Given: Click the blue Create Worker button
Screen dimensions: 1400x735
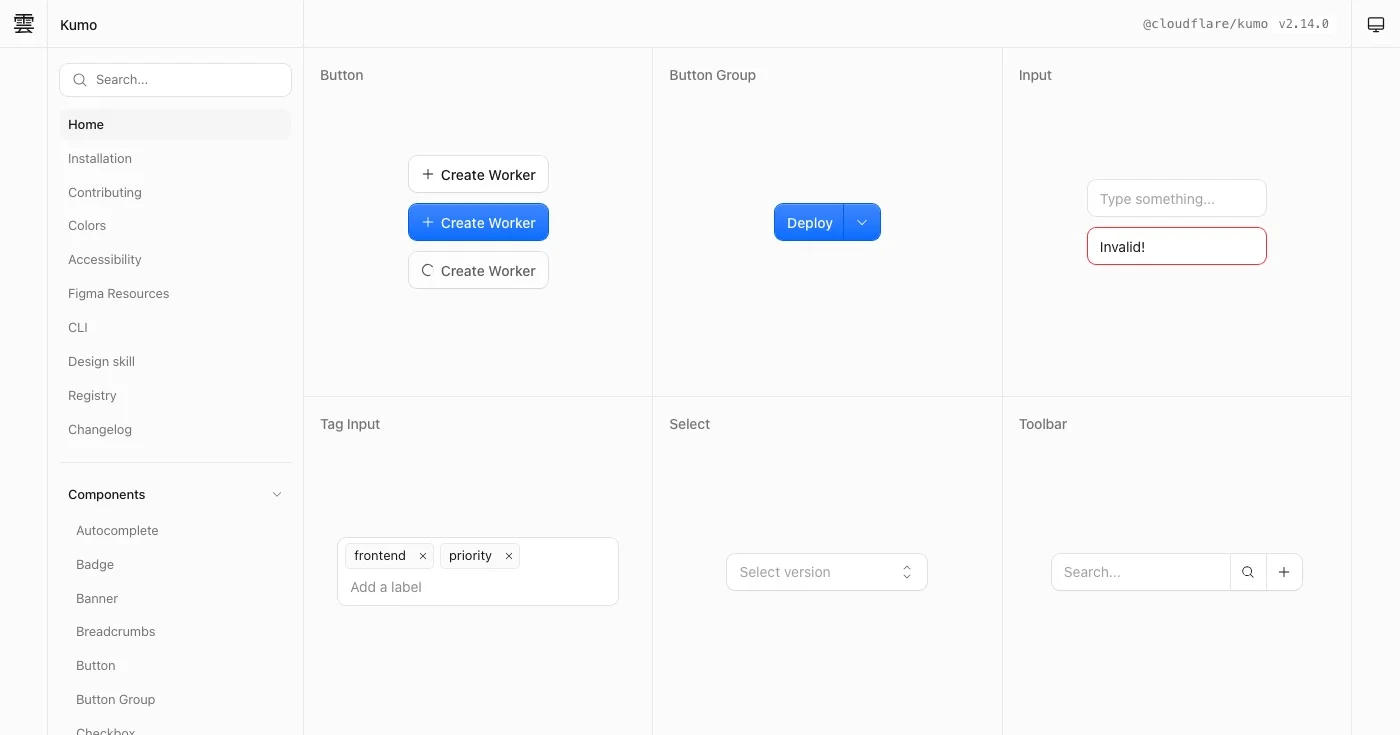Looking at the screenshot, I should click(478, 222).
